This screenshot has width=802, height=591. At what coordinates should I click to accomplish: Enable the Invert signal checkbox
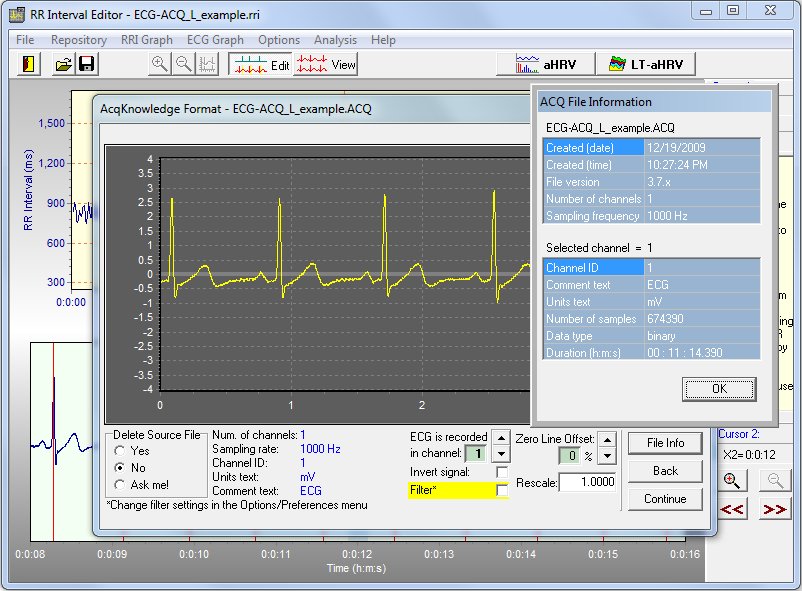click(x=502, y=472)
